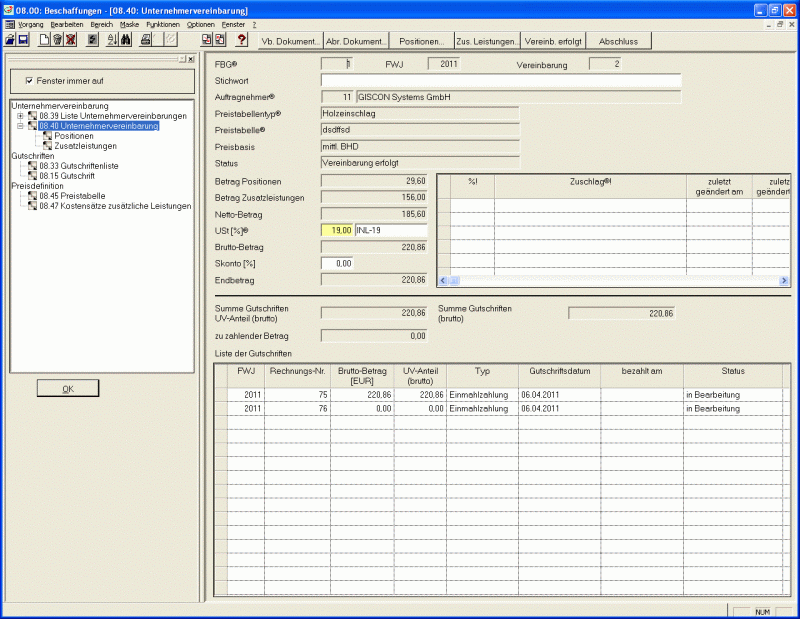Click the trash bin delete icon

tap(57, 40)
